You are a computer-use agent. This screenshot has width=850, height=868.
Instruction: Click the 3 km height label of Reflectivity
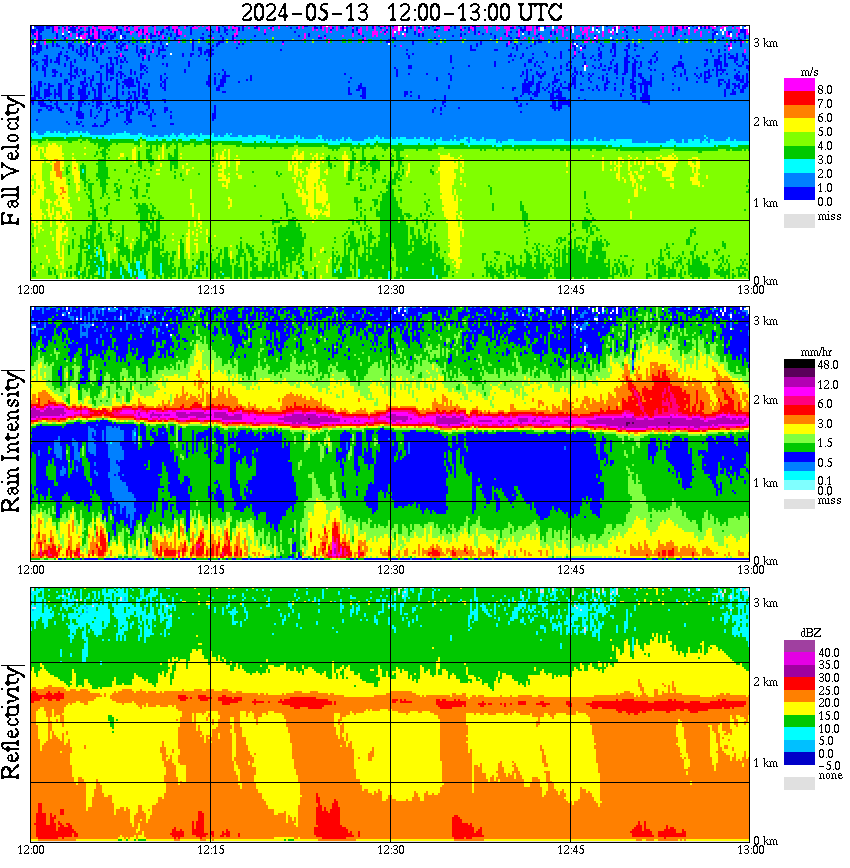coord(766,603)
